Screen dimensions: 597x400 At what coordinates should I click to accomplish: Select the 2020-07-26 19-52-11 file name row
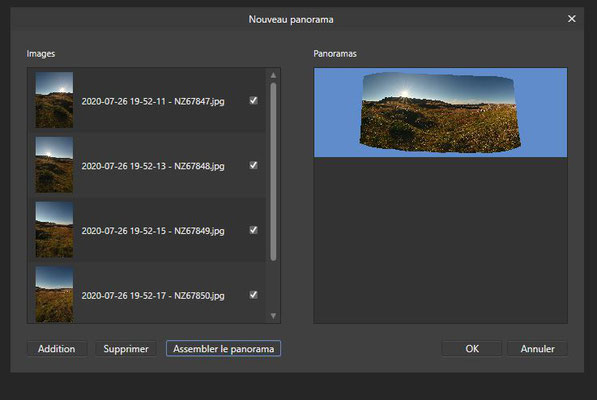point(147,100)
